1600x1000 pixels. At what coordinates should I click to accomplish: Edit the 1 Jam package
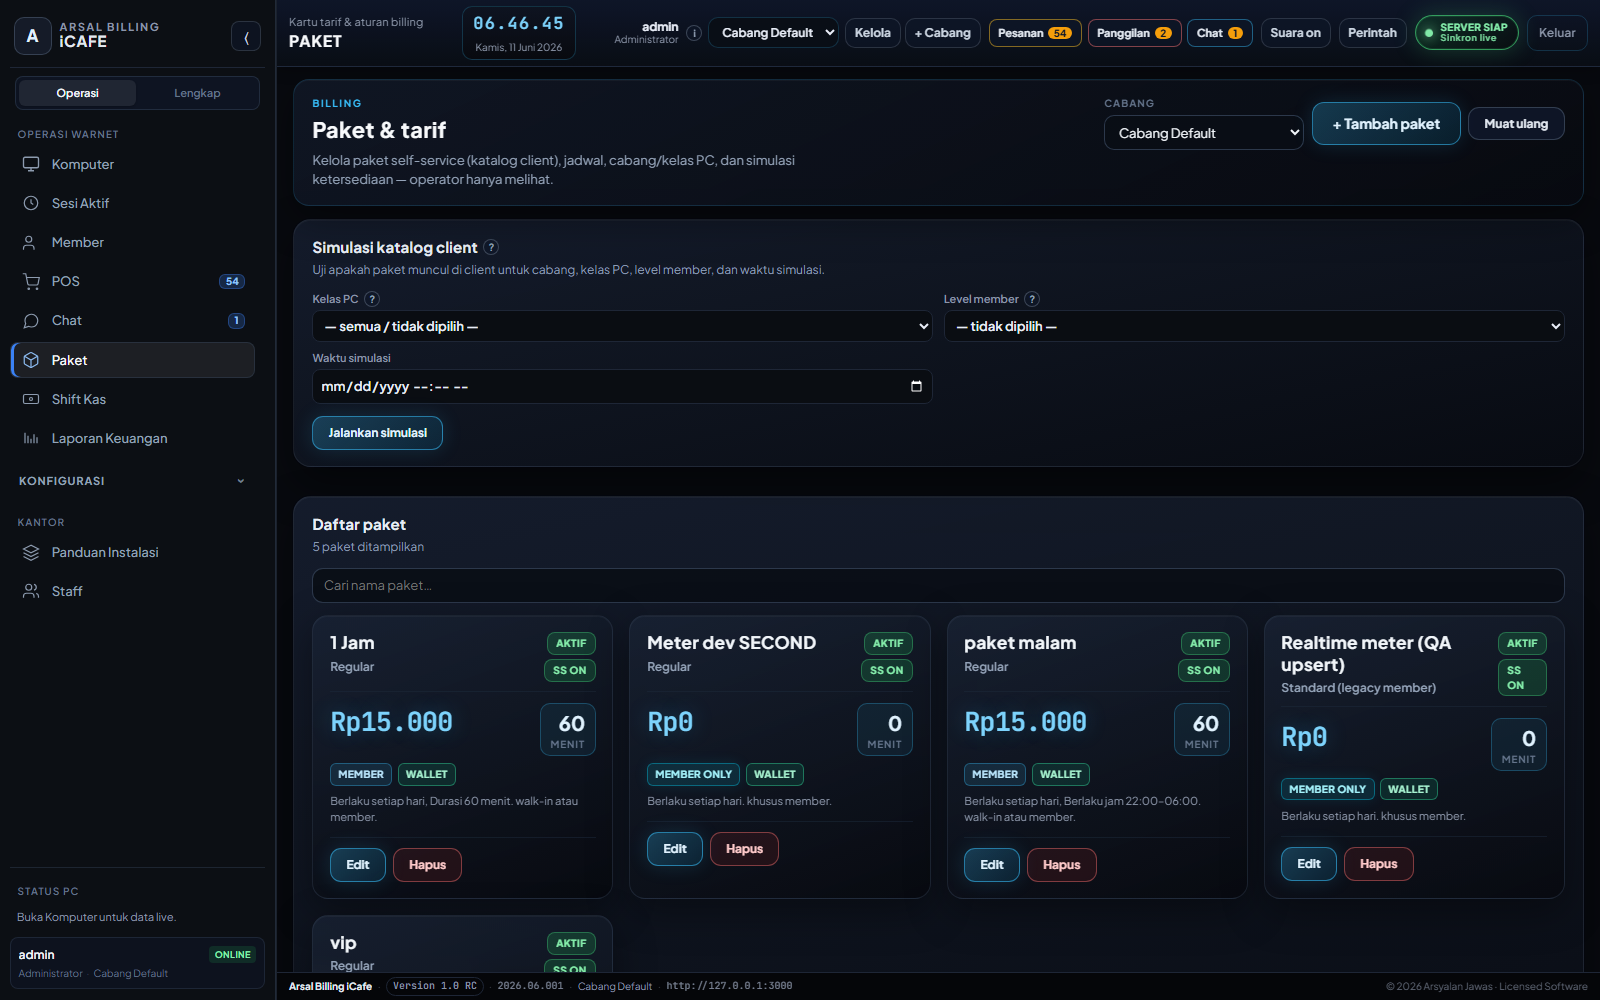click(x=358, y=865)
